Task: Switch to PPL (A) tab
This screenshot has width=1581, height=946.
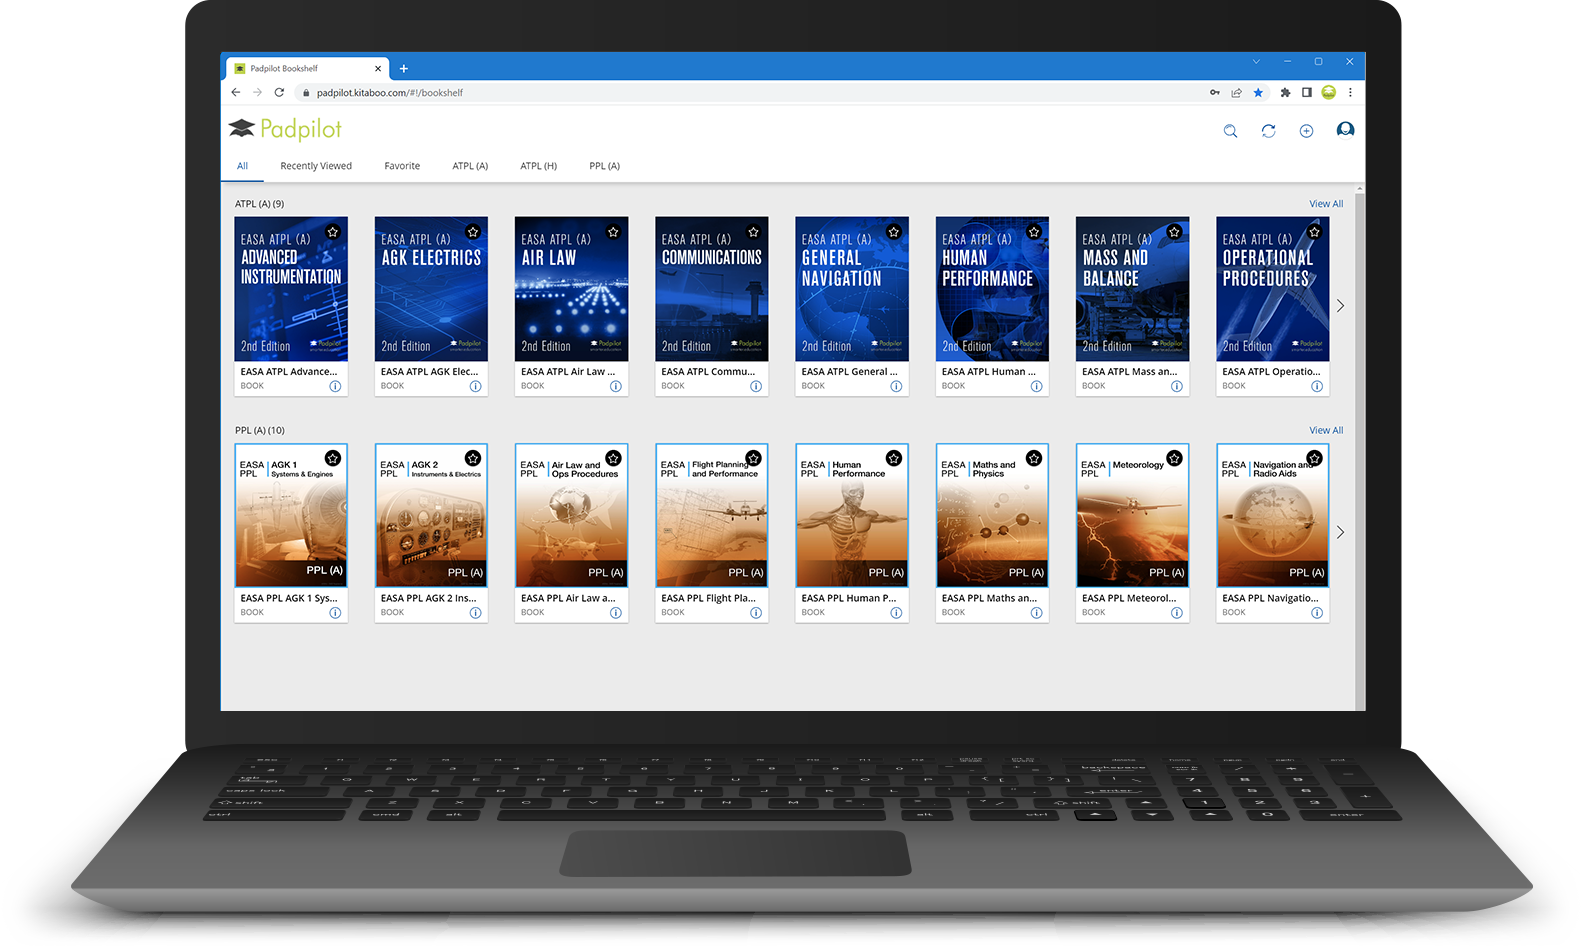Action: 604,166
